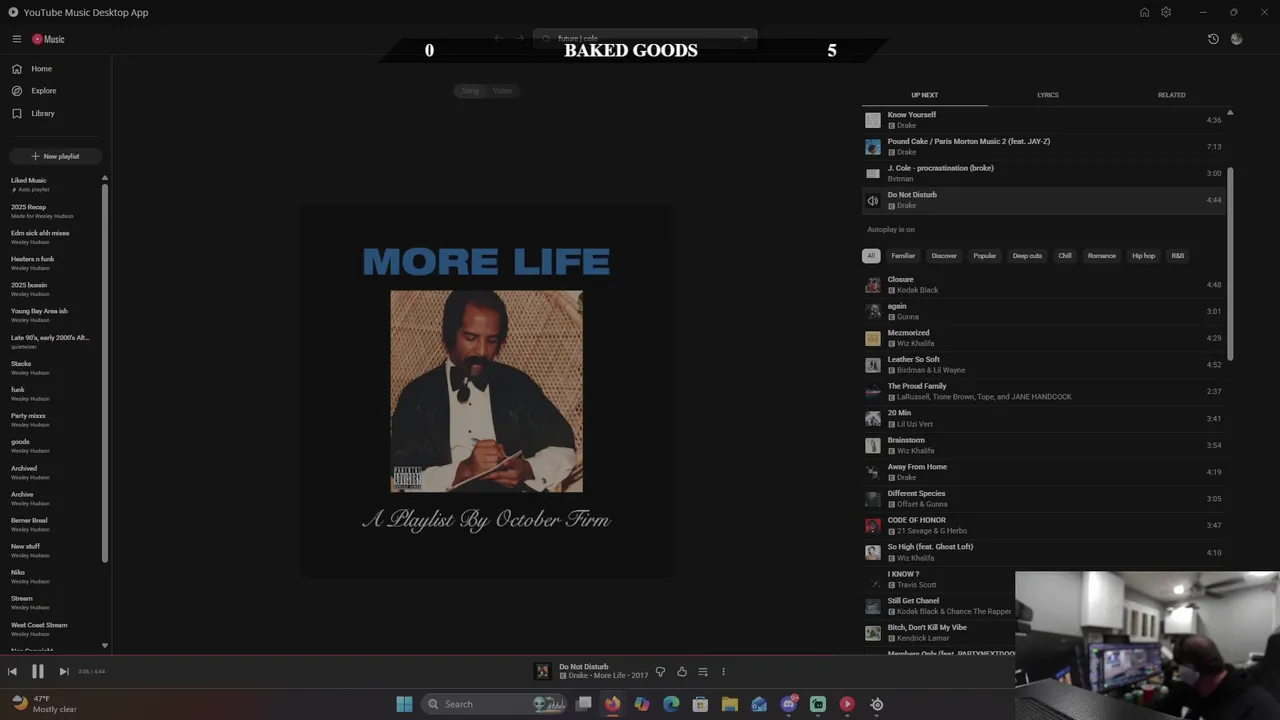1280x720 pixels.
Task: Open the UP NEXT tab
Action: [924, 95]
